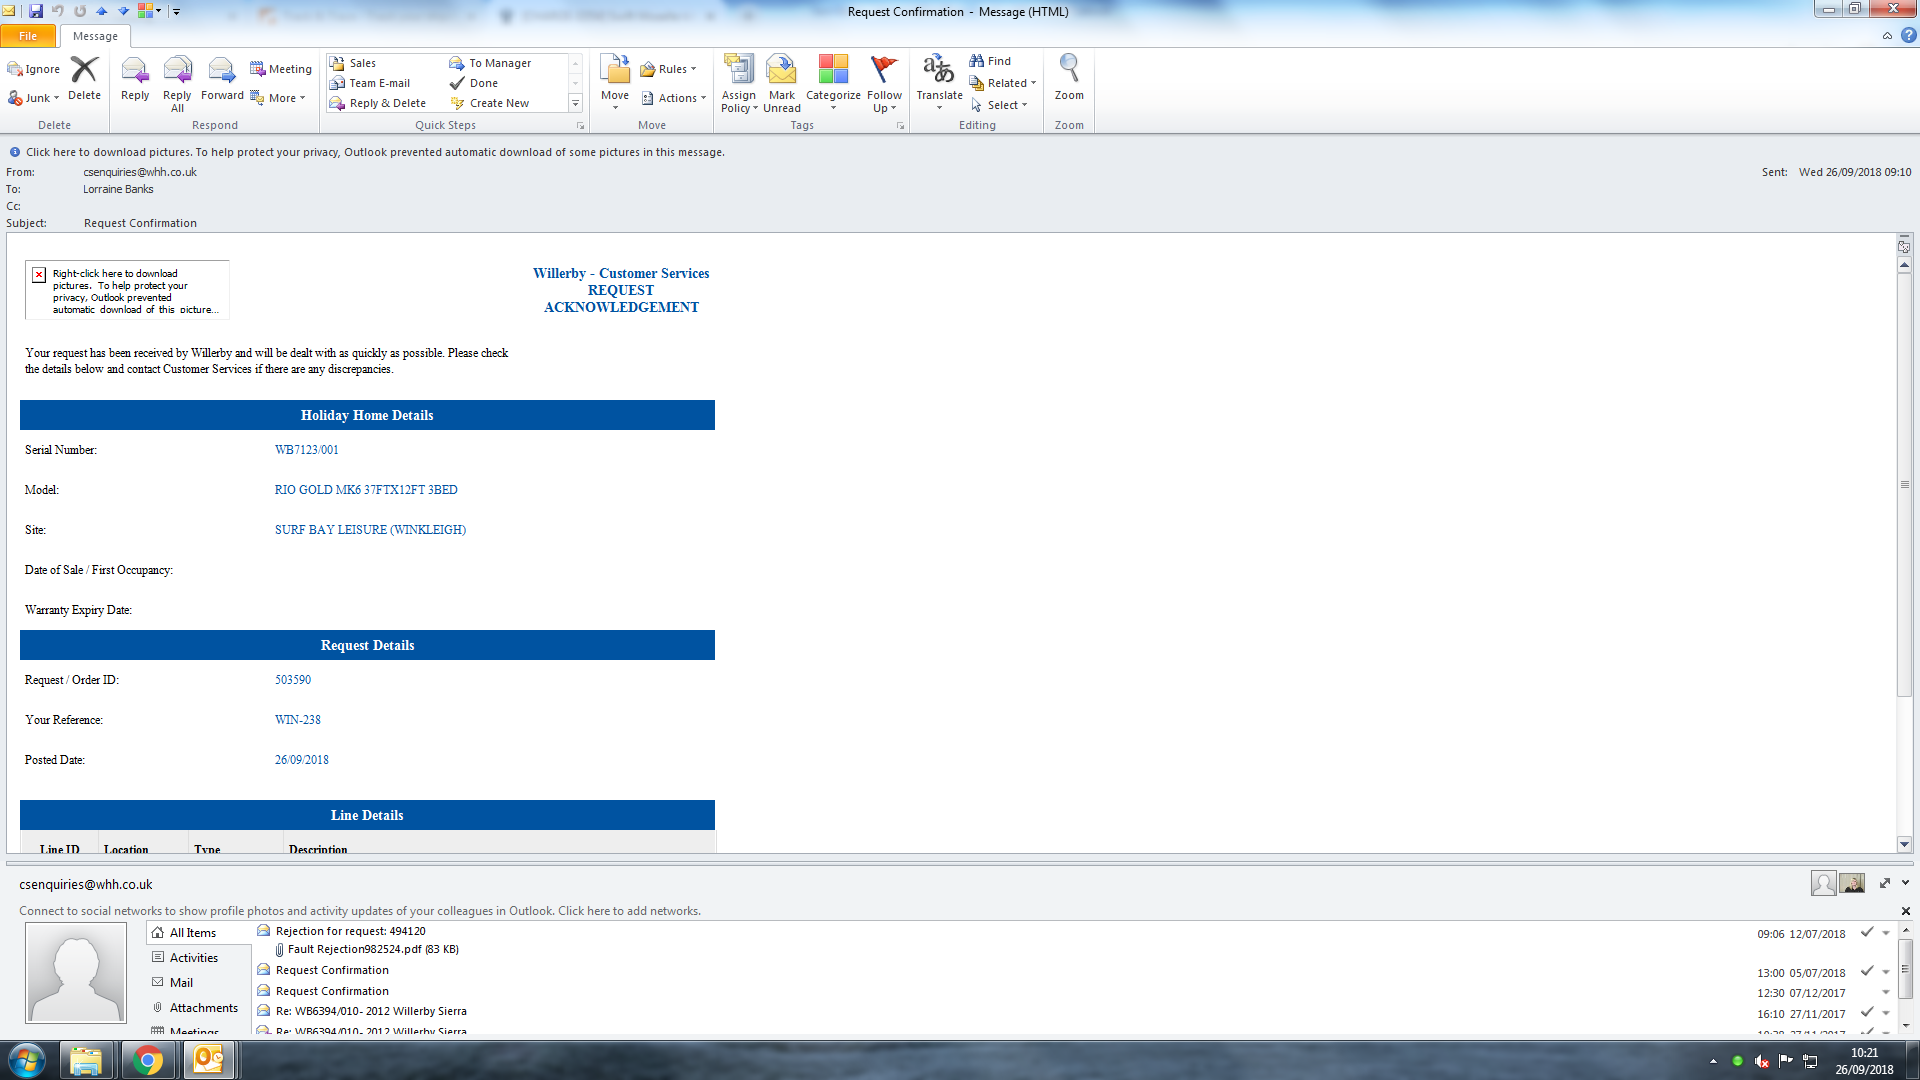
Task: Toggle checkmark on the 05/07/2018 Request Confirmation
Action: point(1866,971)
